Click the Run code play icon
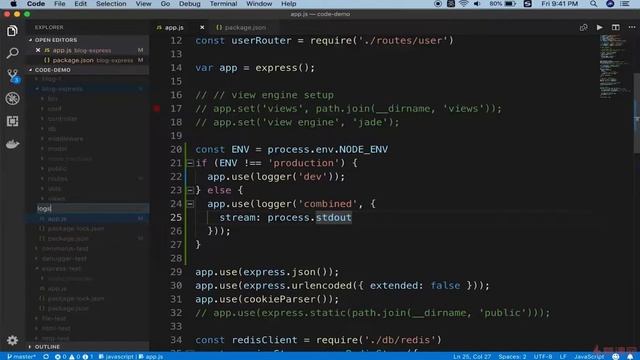The height and width of the screenshot is (360, 640). (599, 27)
